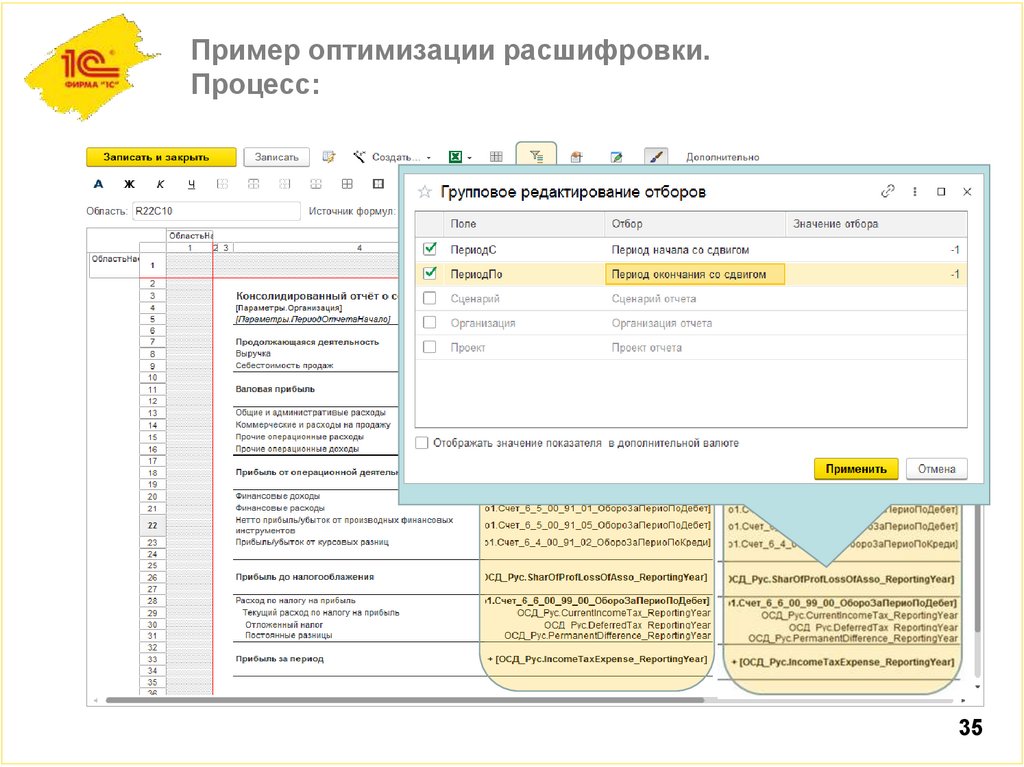This screenshot has height=767, width=1024.
Task: Open the three-dot menu of the dialog
Action: click(913, 190)
